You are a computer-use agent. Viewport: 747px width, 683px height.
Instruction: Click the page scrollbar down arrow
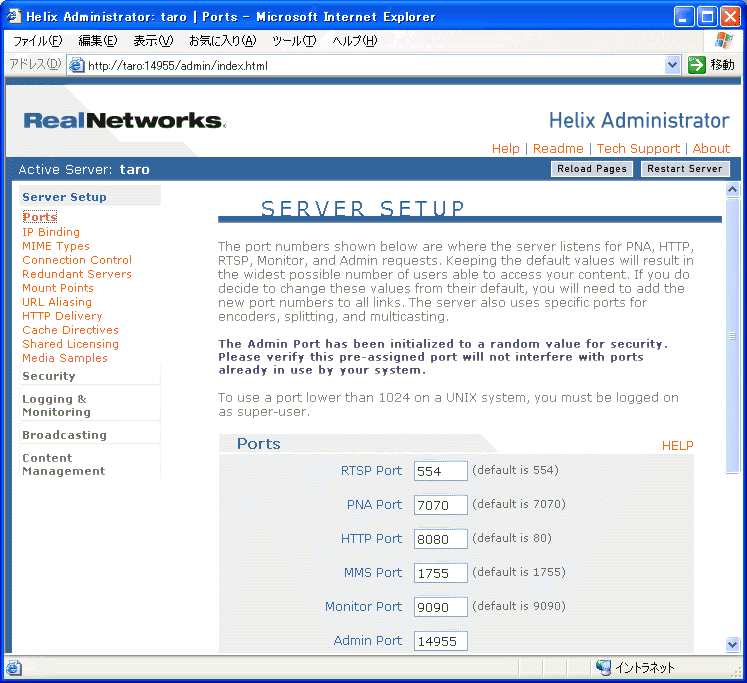(x=732, y=645)
